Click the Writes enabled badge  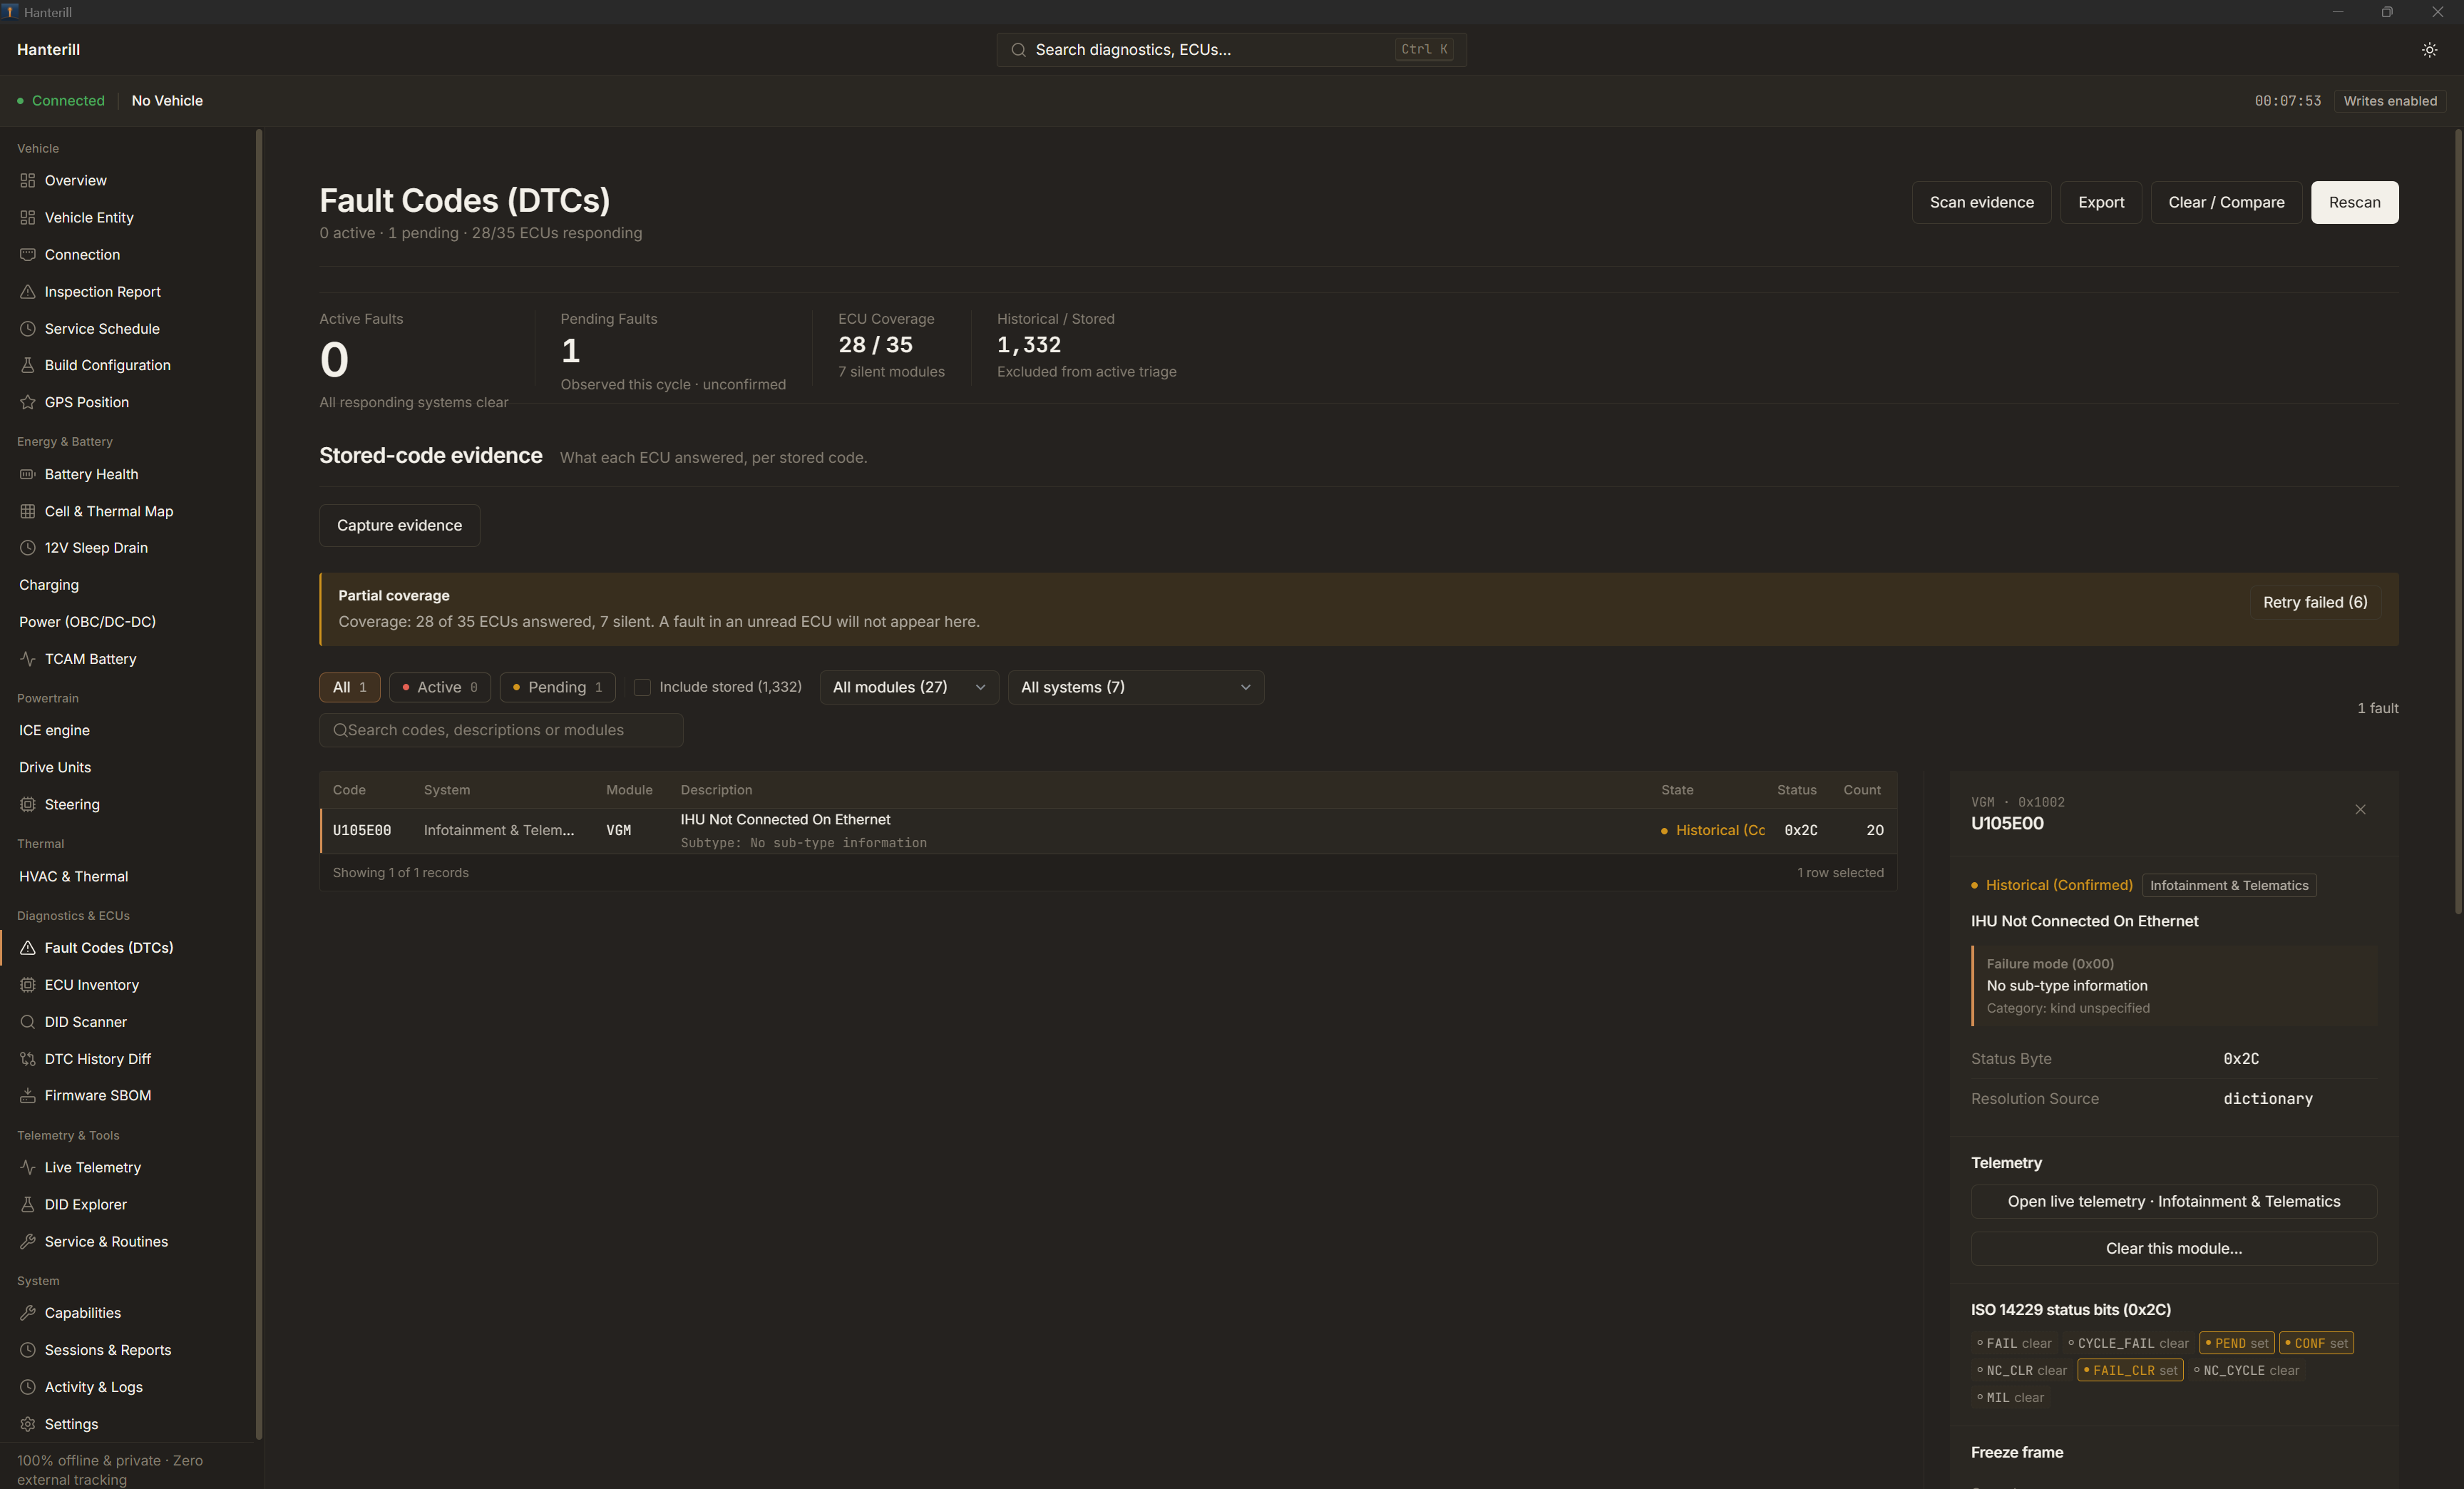coord(2389,101)
